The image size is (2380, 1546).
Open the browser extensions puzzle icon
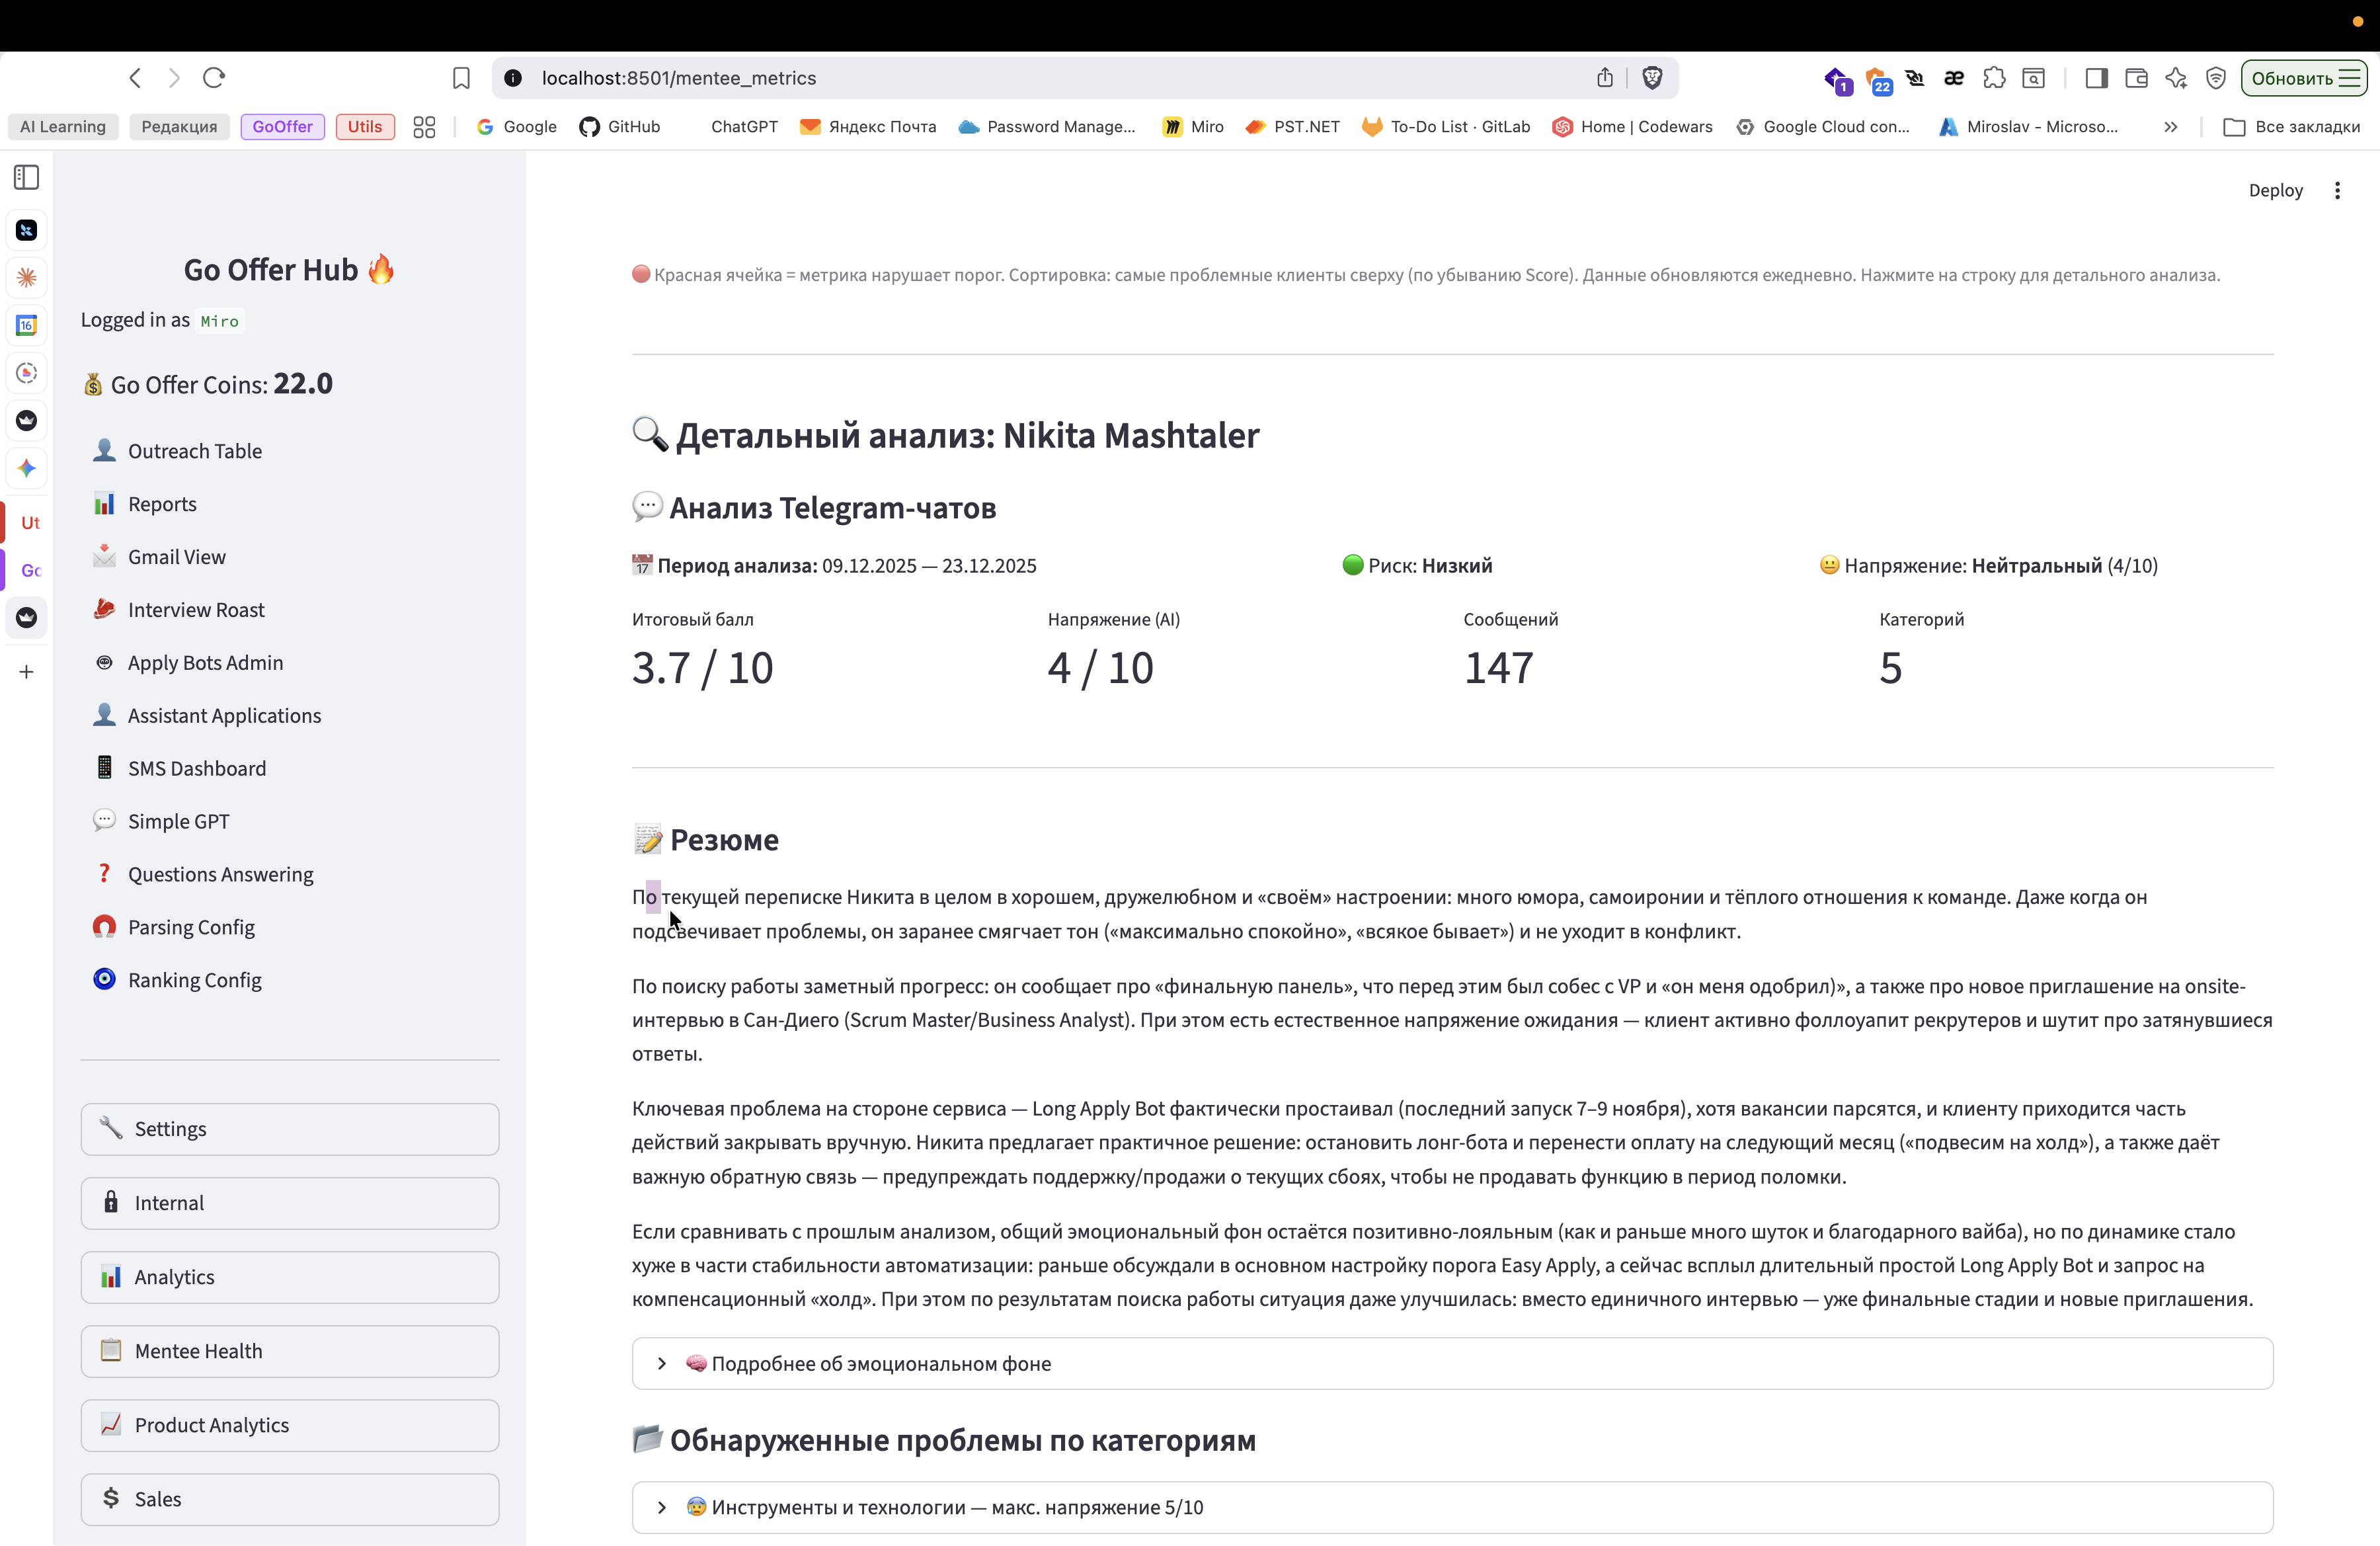coord(1994,78)
